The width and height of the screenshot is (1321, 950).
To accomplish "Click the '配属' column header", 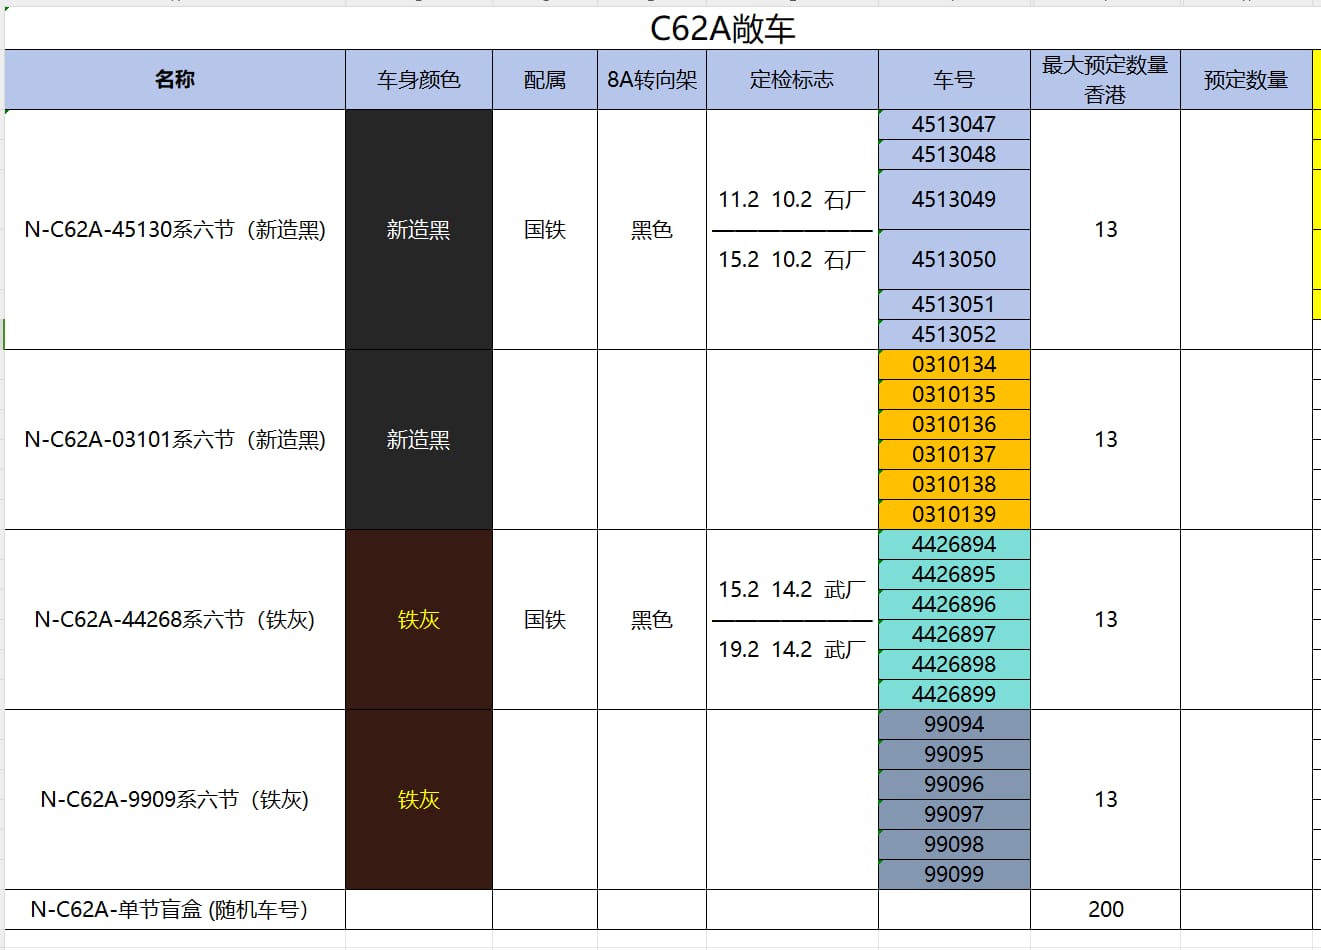I will tap(545, 80).
